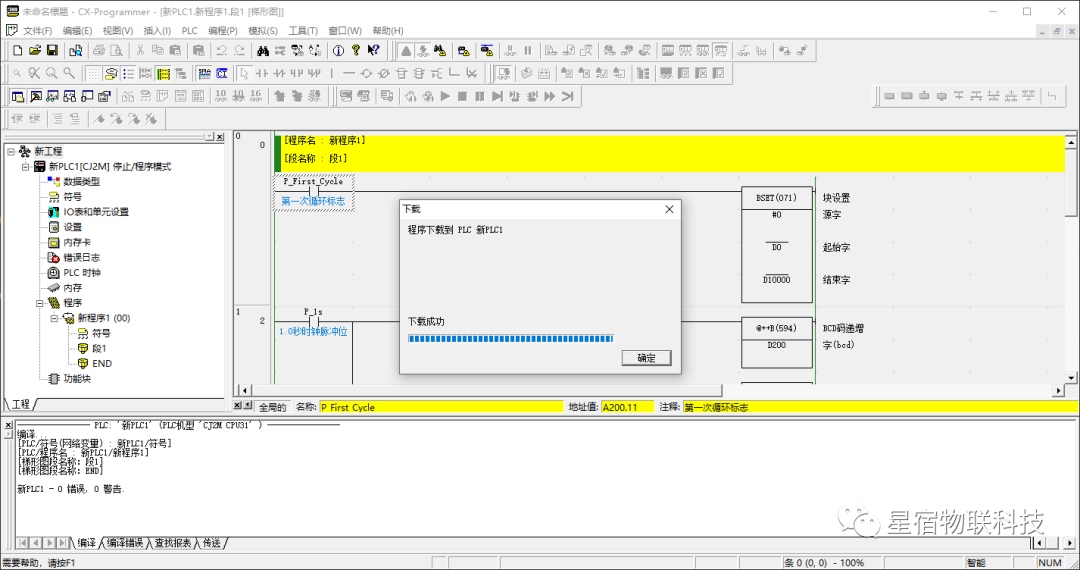Click the Save floppy disk icon
Screen dimensions: 1080x570
tap(52, 50)
